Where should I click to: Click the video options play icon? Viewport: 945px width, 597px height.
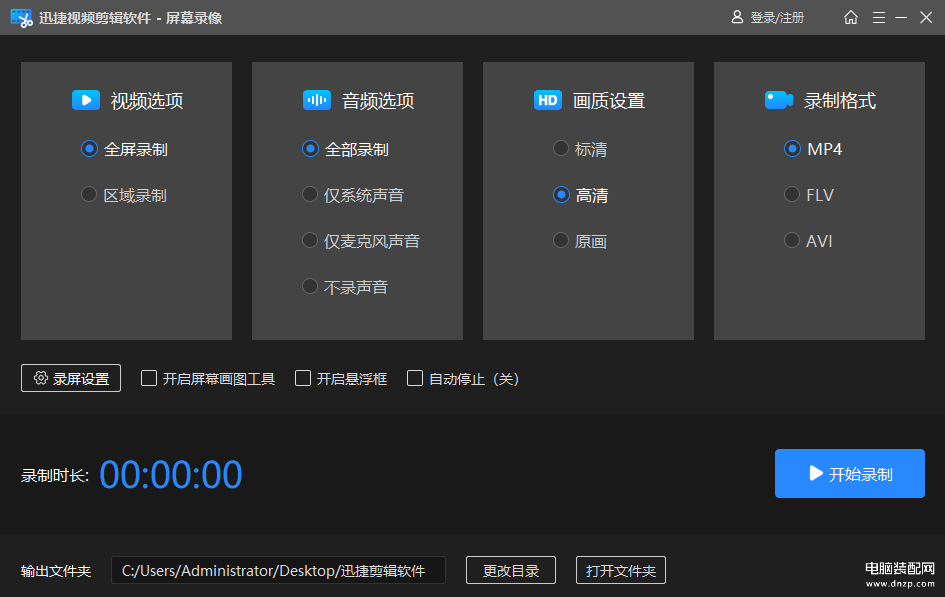(x=86, y=100)
